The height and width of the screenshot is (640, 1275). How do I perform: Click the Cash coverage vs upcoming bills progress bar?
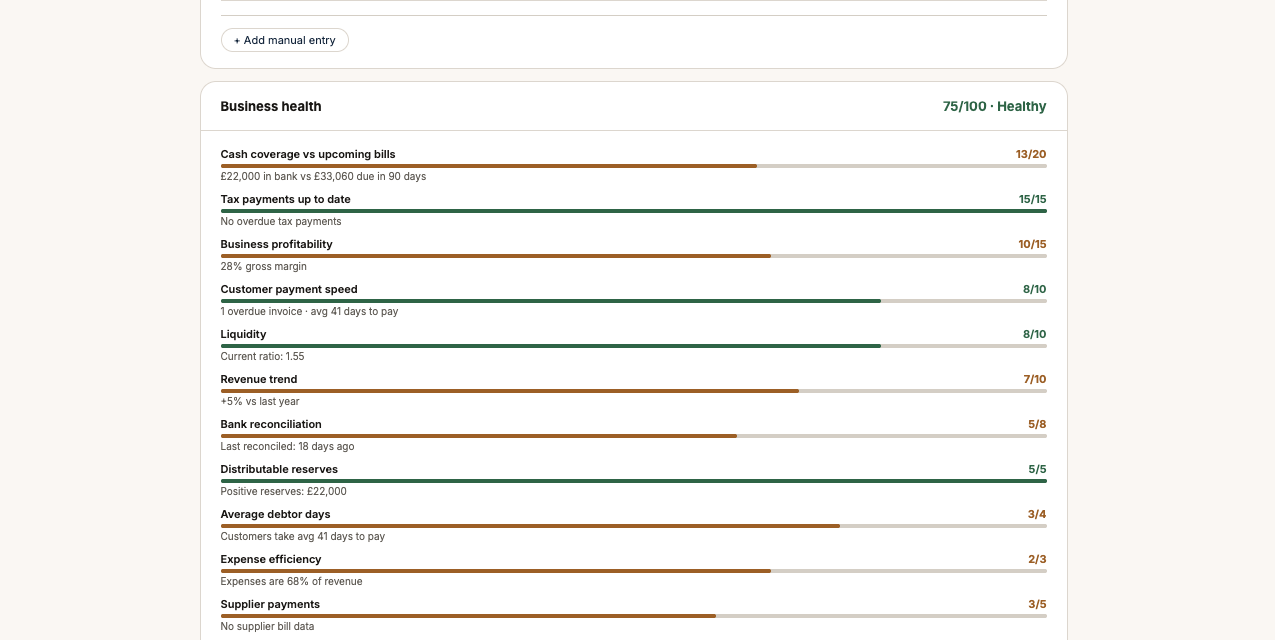634,166
